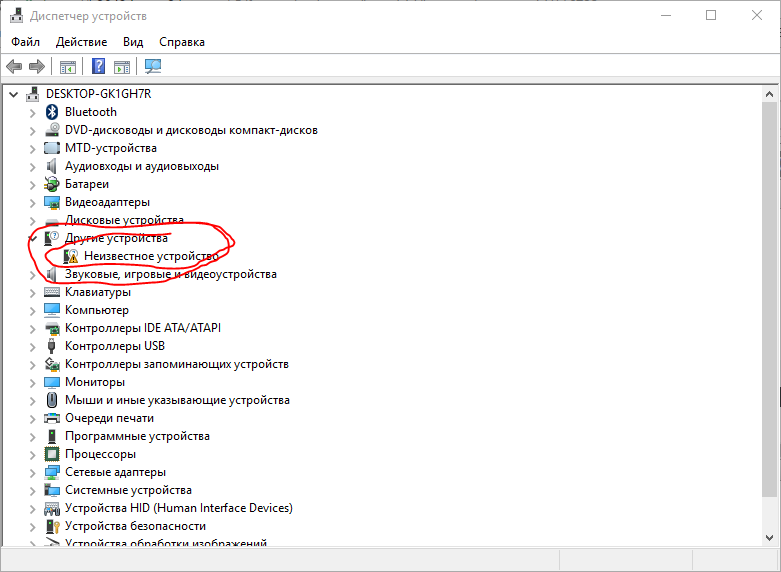781x572 pixels.
Task: Select the Видеоадаптеры label
Action: click(107, 202)
